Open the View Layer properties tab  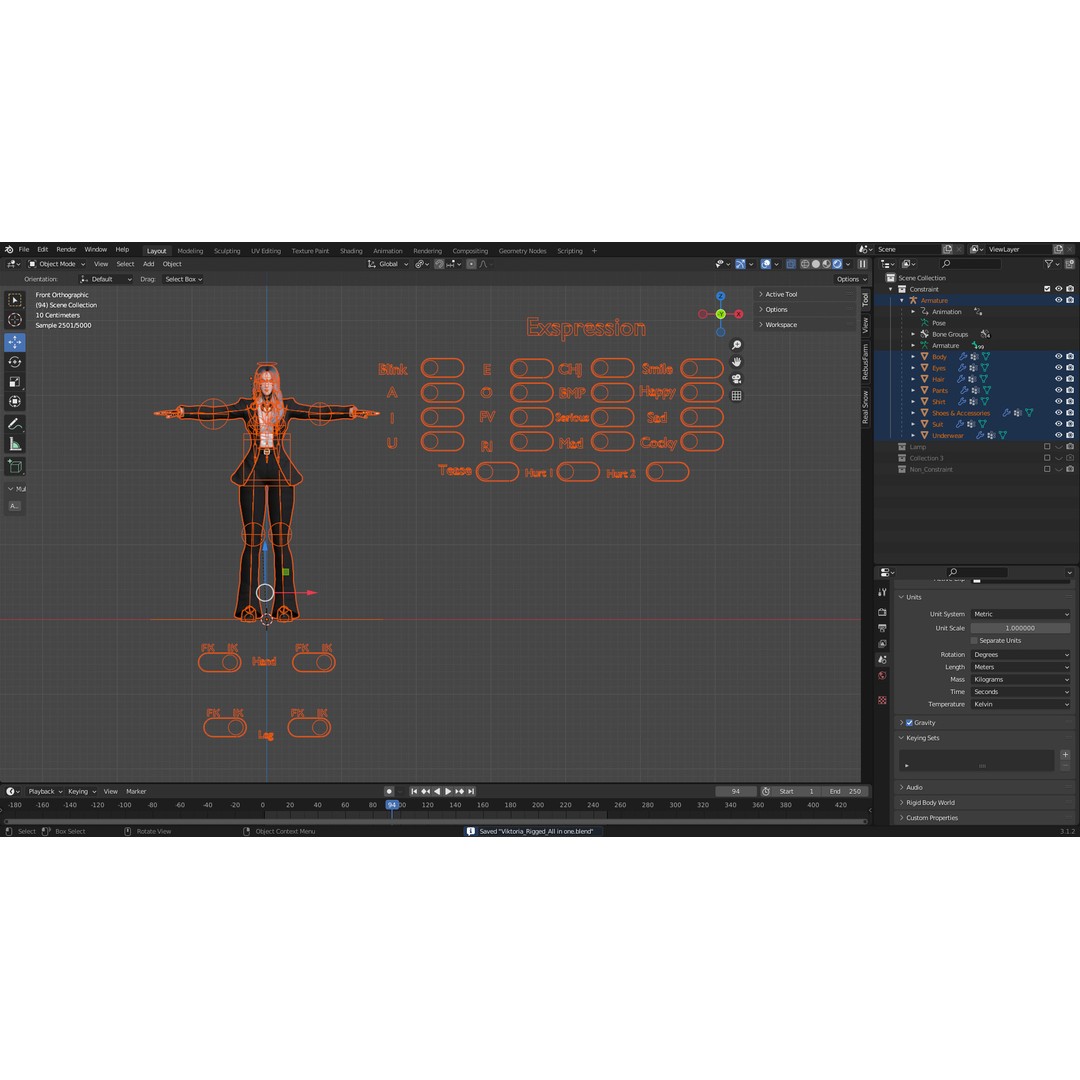[882, 644]
